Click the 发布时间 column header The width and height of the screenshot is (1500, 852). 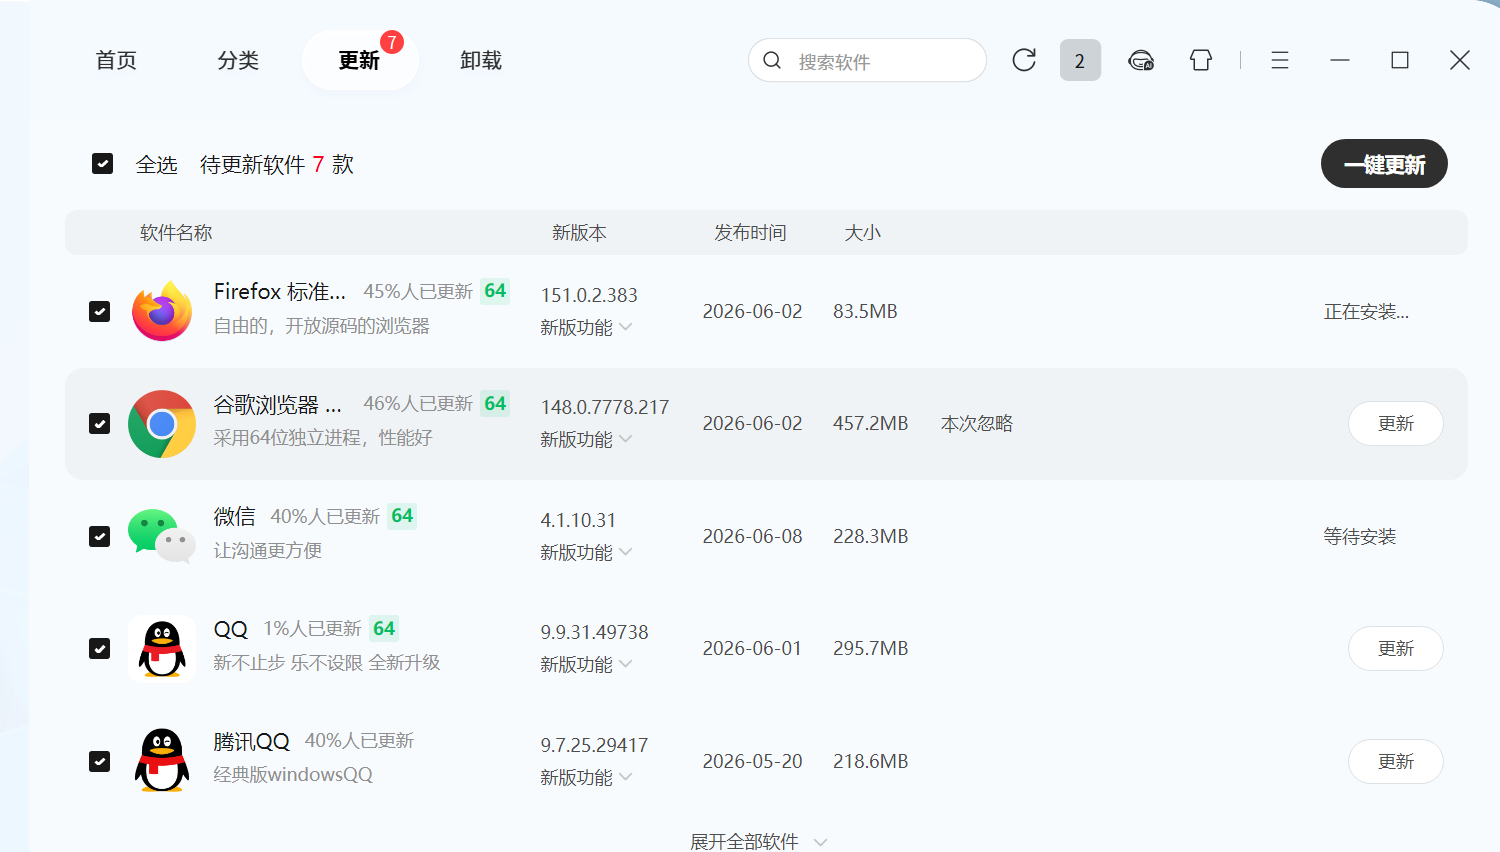point(750,233)
